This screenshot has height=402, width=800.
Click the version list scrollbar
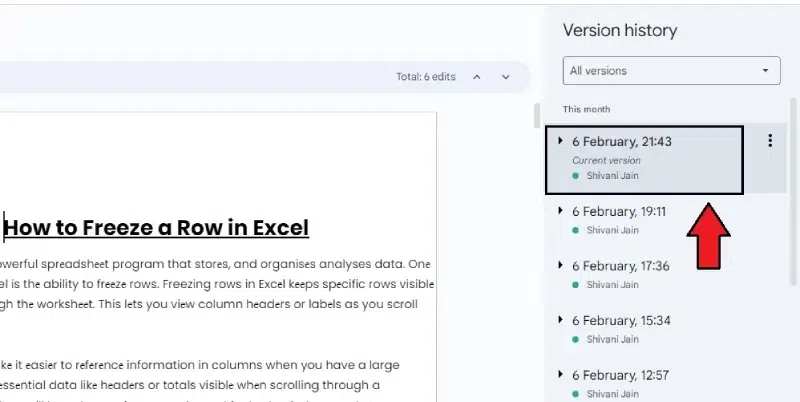click(x=793, y=191)
